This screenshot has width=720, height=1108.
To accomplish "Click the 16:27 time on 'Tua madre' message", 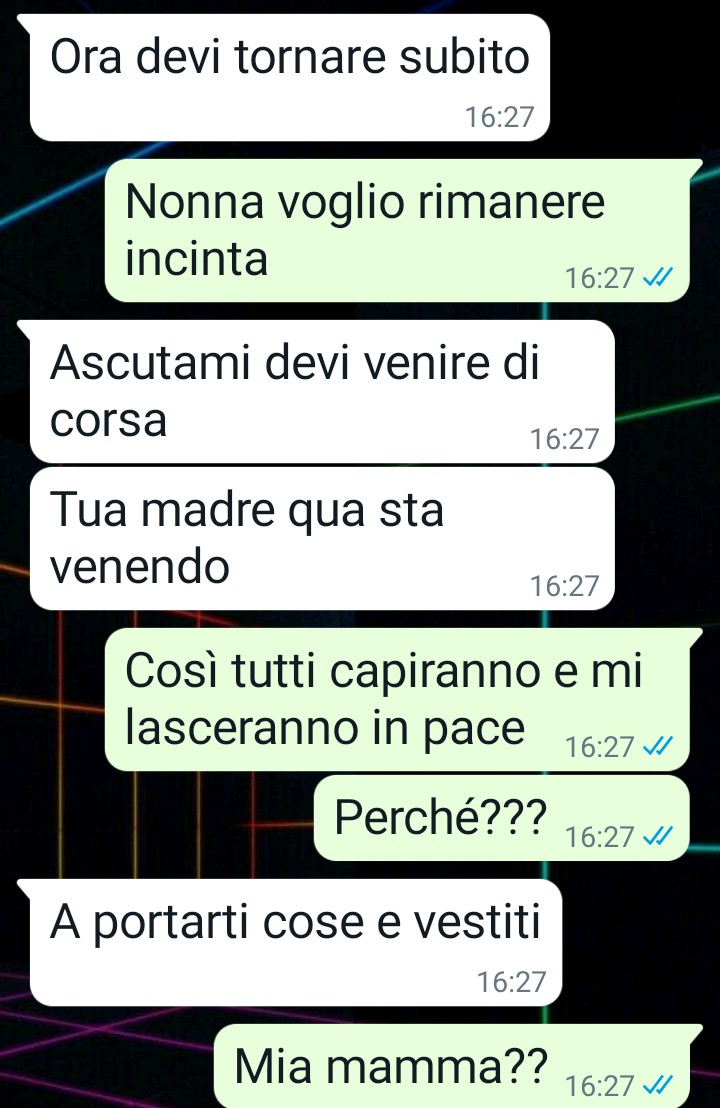I will coord(565,586).
